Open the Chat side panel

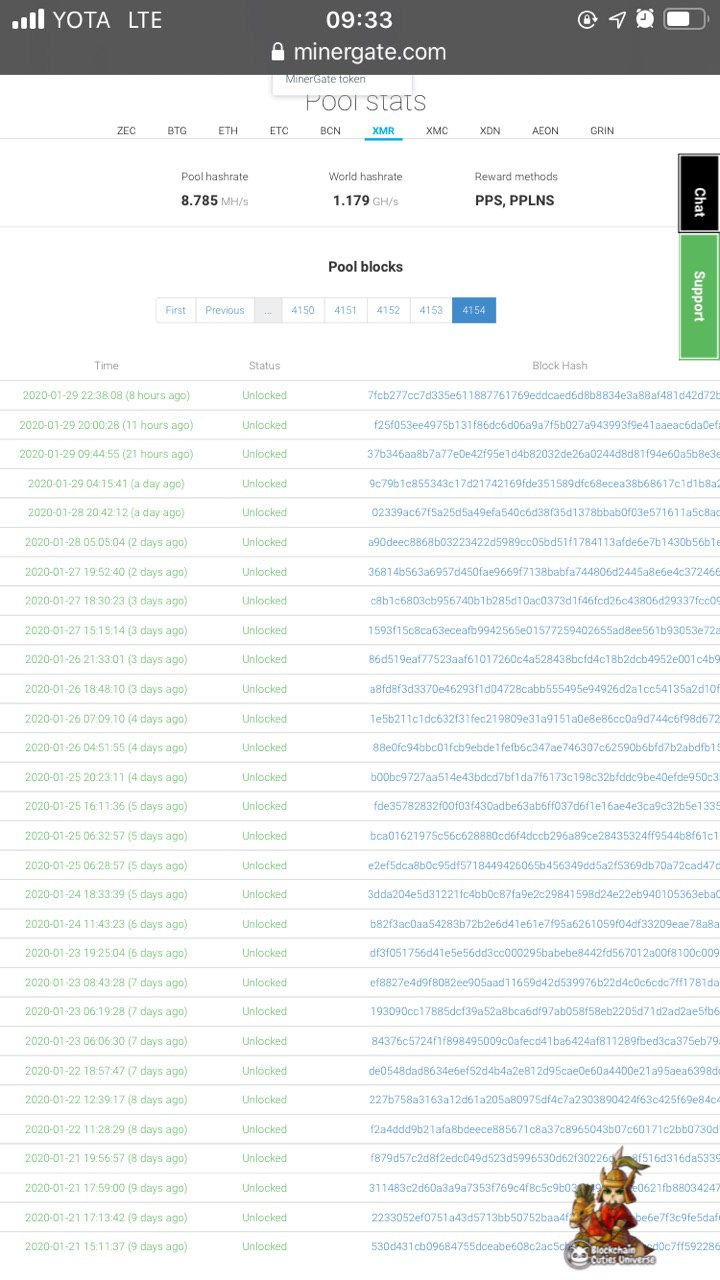[699, 193]
